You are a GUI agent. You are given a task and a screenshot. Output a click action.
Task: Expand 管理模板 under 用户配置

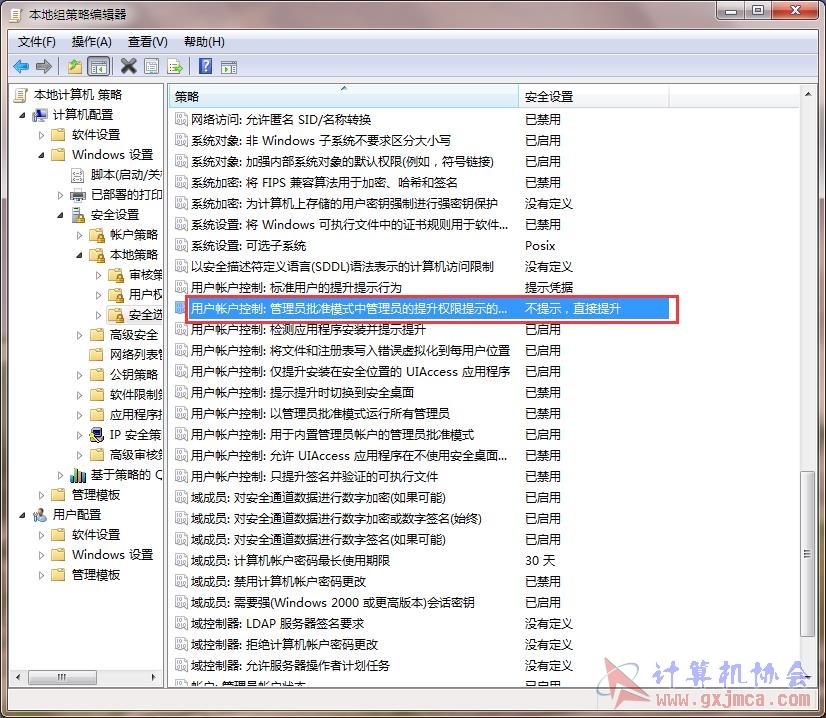click(x=42, y=575)
